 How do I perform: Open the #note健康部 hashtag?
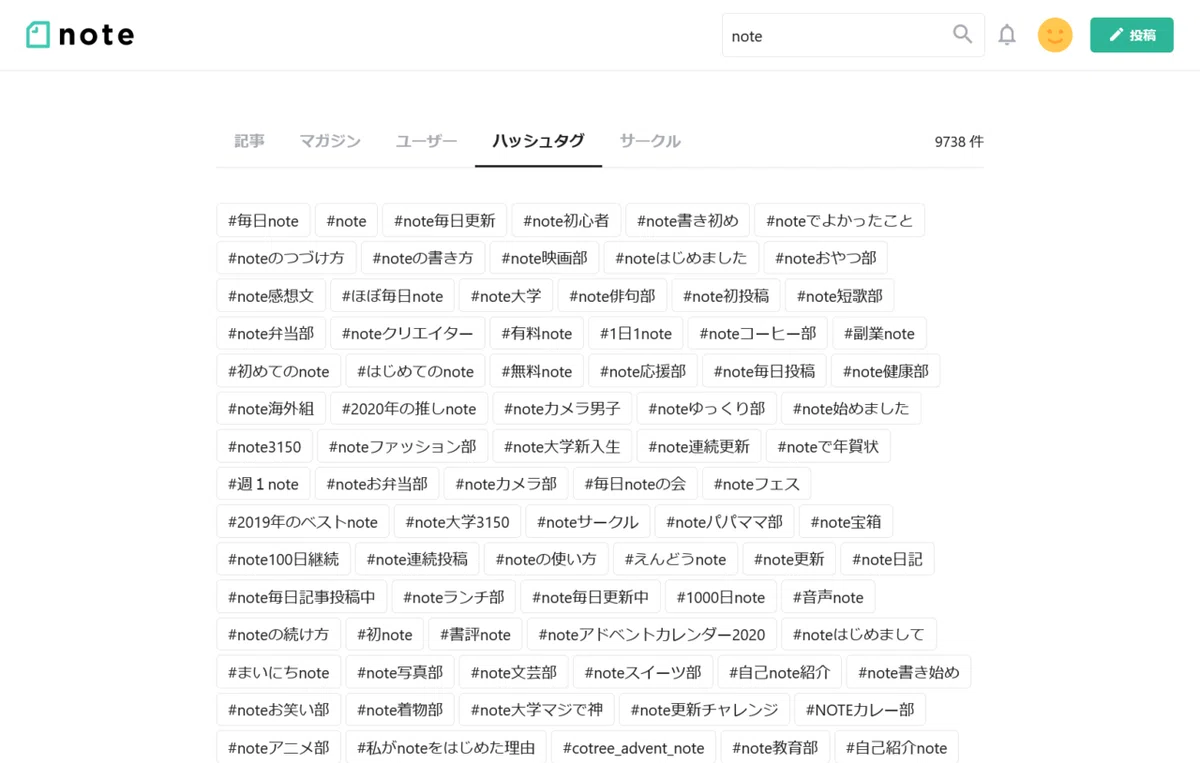[x=886, y=371]
